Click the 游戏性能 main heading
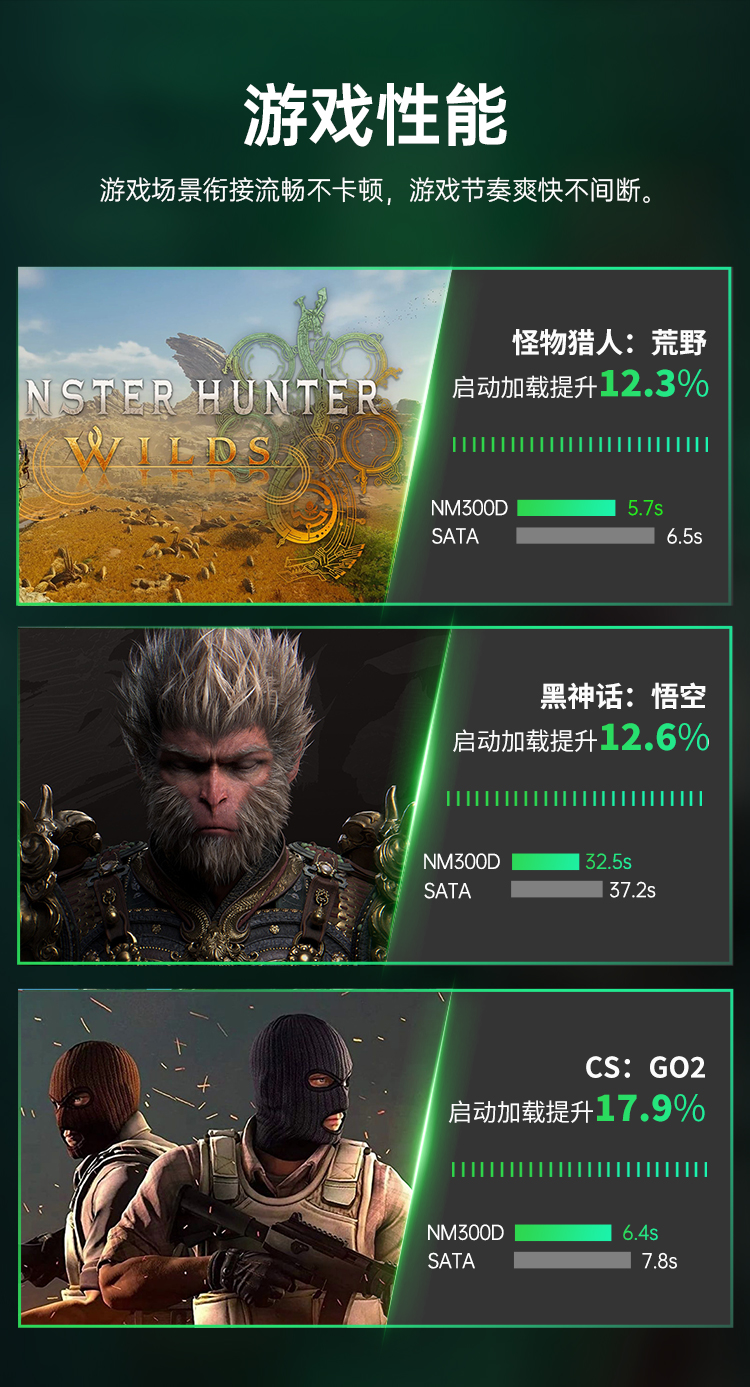The width and height of the screenshot is (750, 1387). click(375, 115)
